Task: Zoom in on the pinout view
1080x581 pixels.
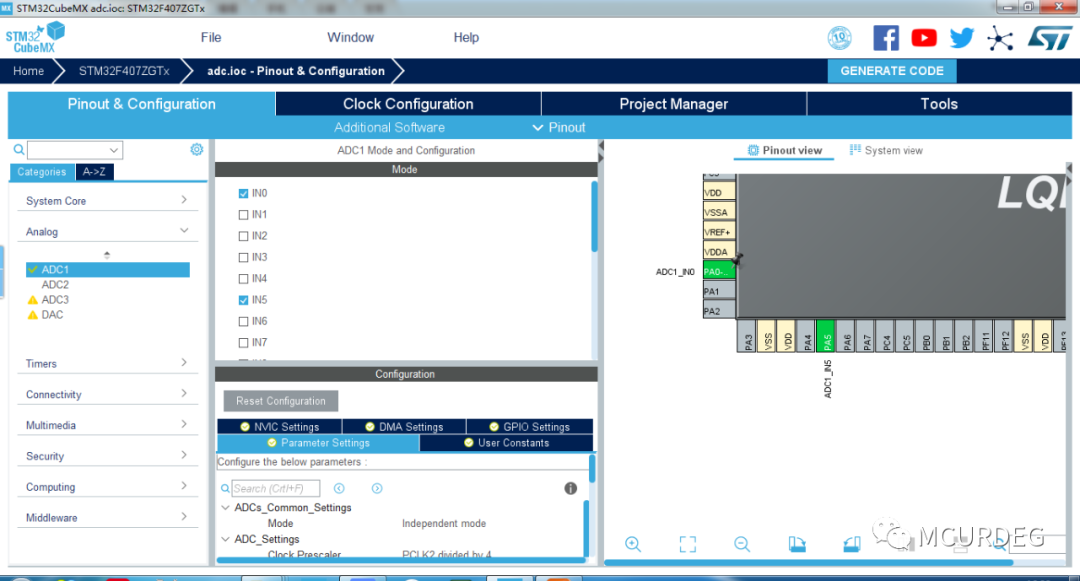Action: 633,544
